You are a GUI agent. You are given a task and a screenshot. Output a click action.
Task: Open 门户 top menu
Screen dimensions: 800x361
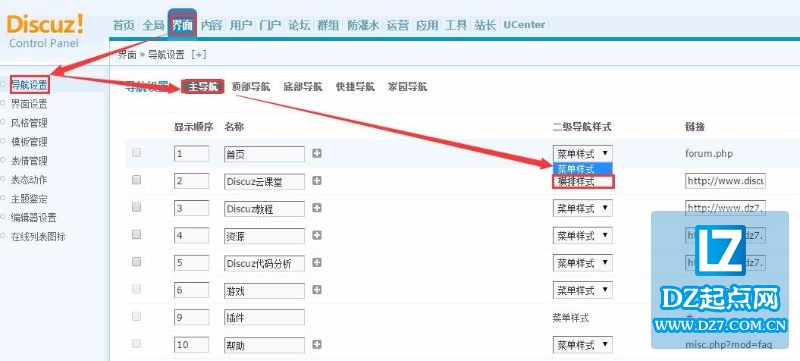pyautogui.click(x=270, y=25)
